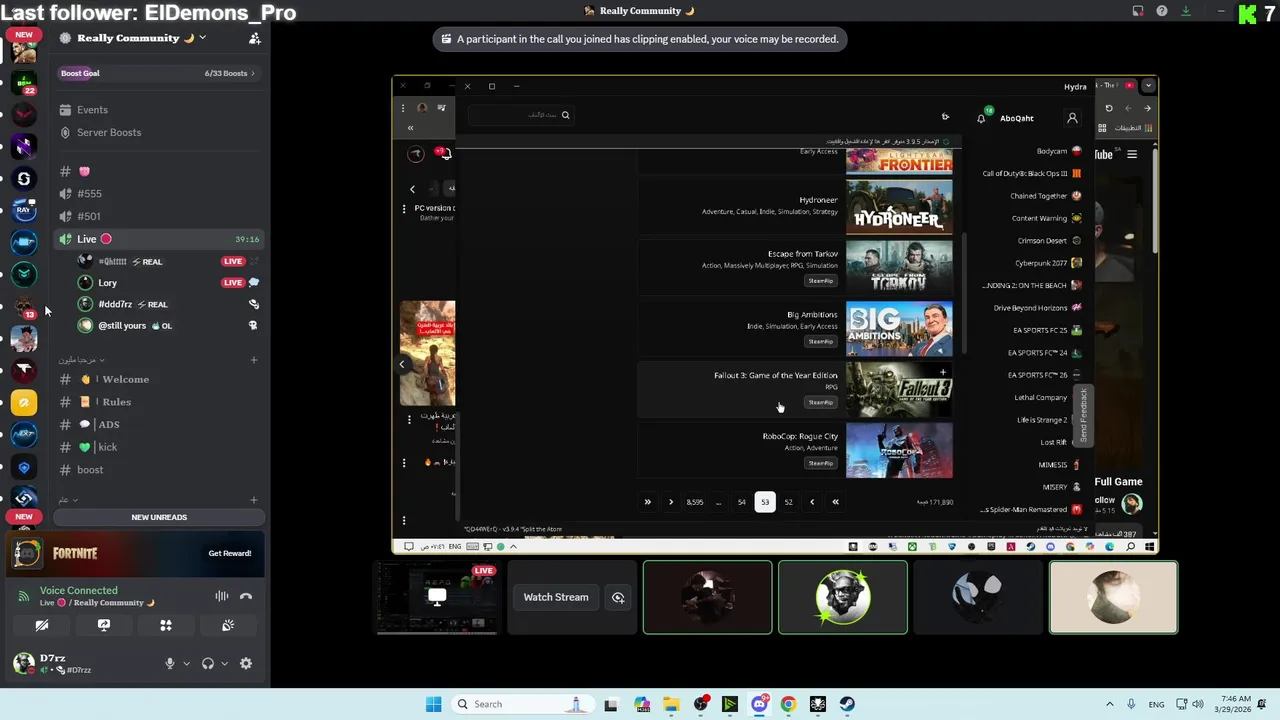The height and width of the screenshot is (720, 1280).
Task: Open server Events
Action: [159, 110]
